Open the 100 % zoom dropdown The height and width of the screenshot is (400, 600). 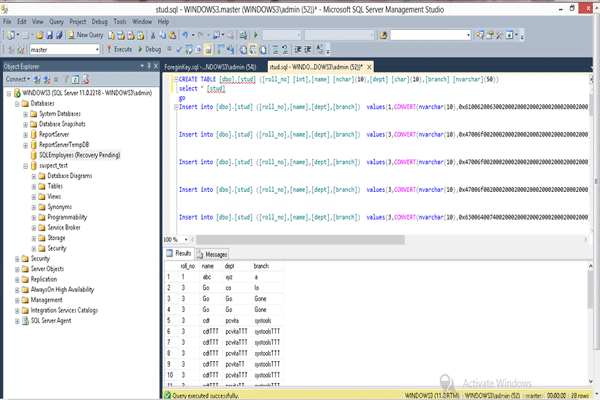[186, 240]
